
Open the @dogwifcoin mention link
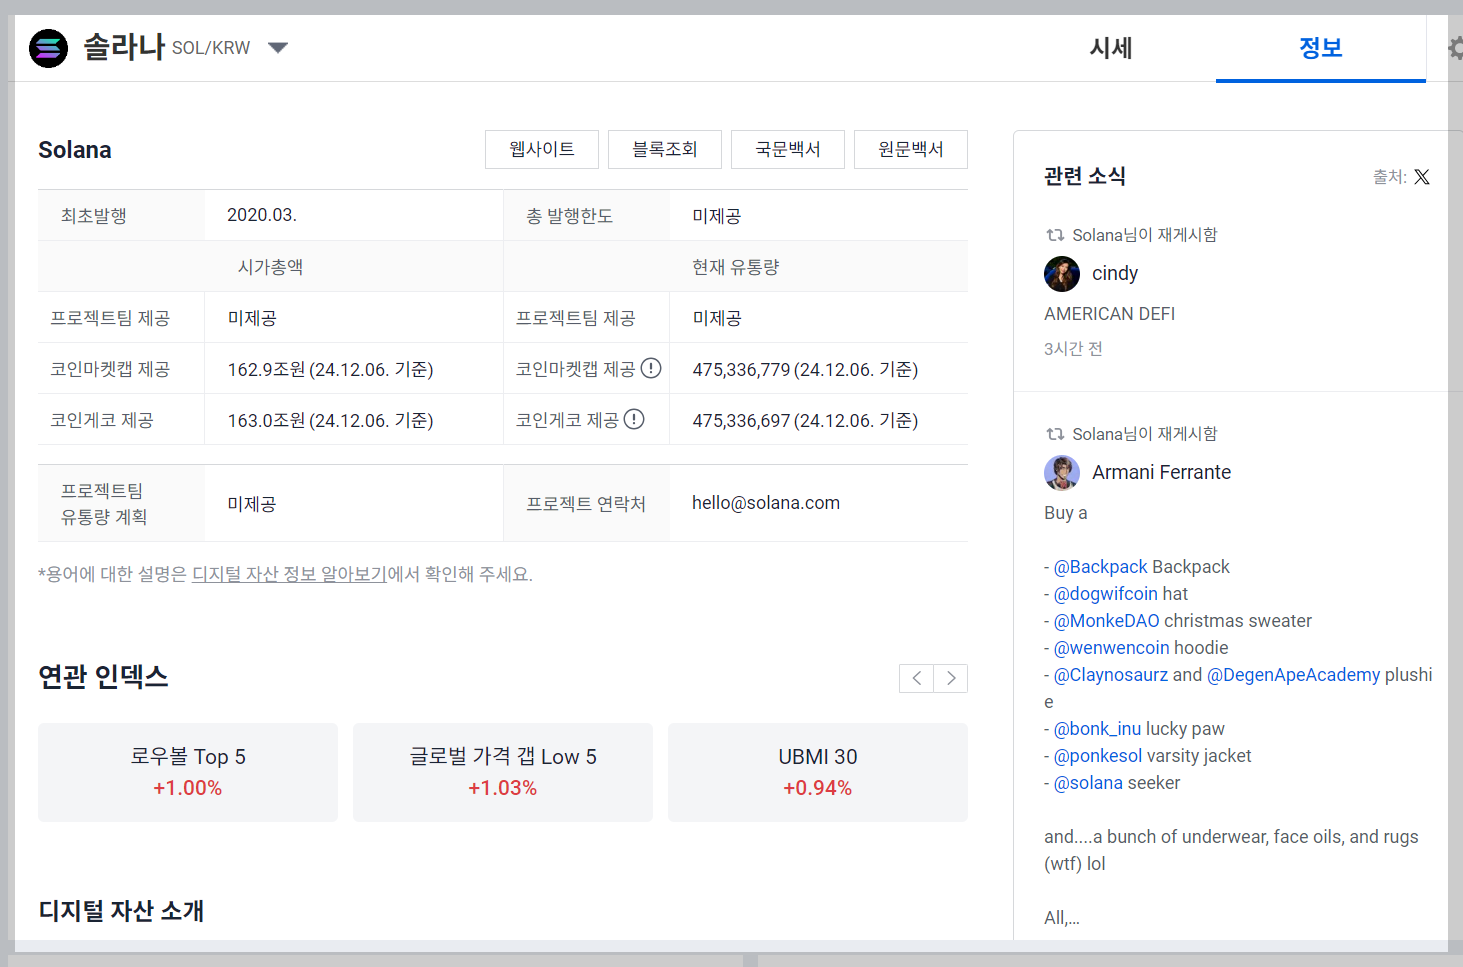tap(1105, 594)
